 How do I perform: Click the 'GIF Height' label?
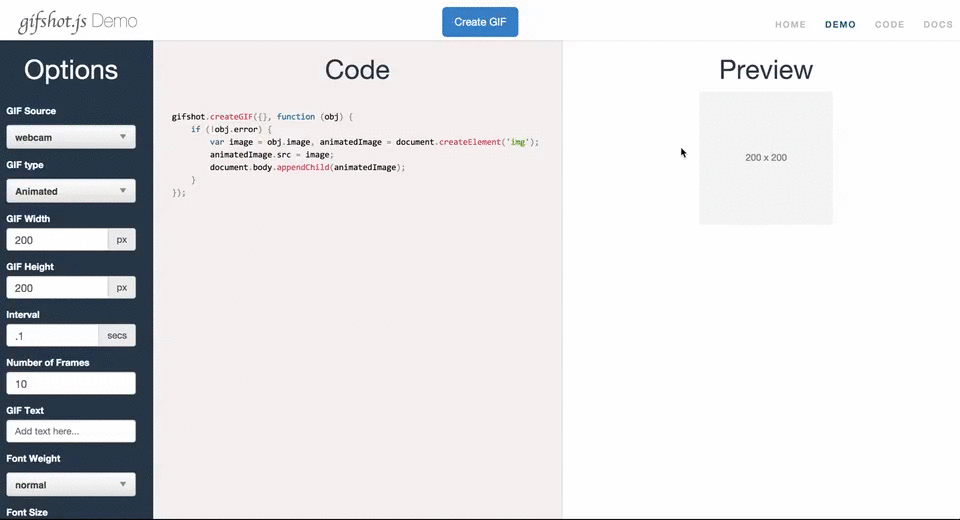(x=30, y=266)
